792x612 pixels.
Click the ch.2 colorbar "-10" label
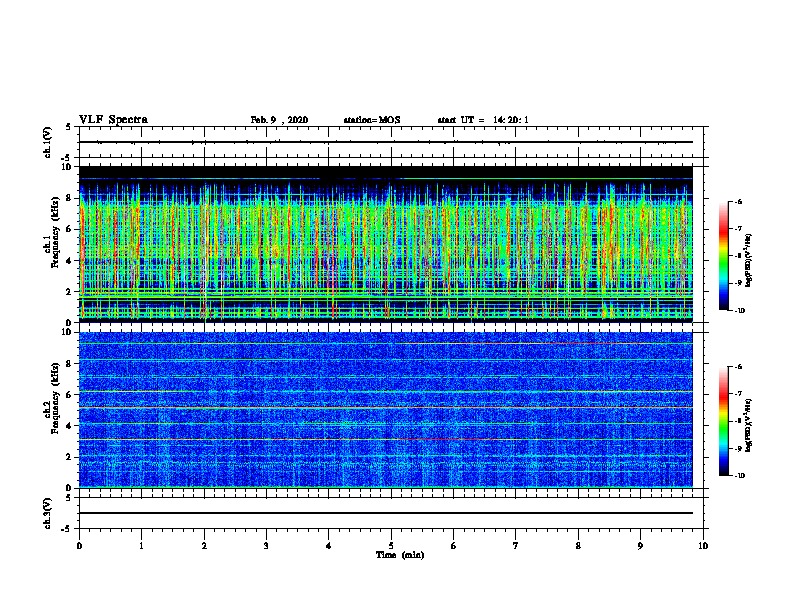pos(739,476)
